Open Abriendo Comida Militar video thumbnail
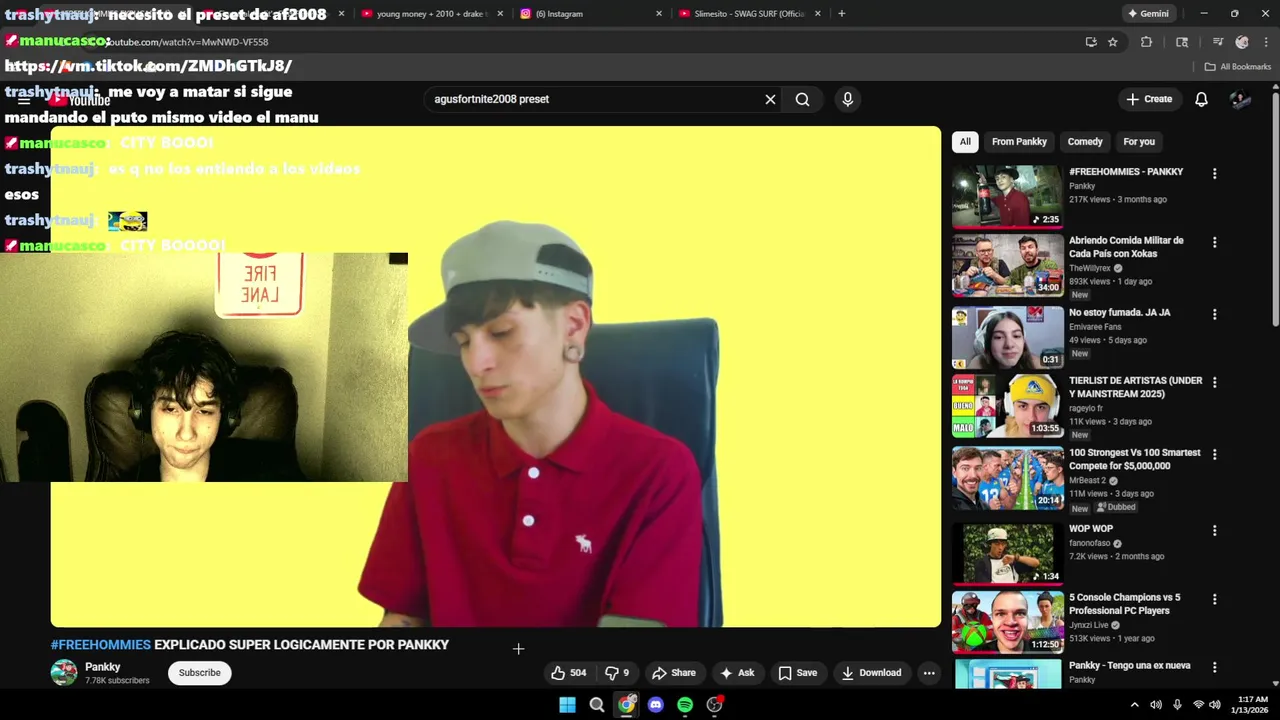1280x720 pixels. pos(1007,266)
